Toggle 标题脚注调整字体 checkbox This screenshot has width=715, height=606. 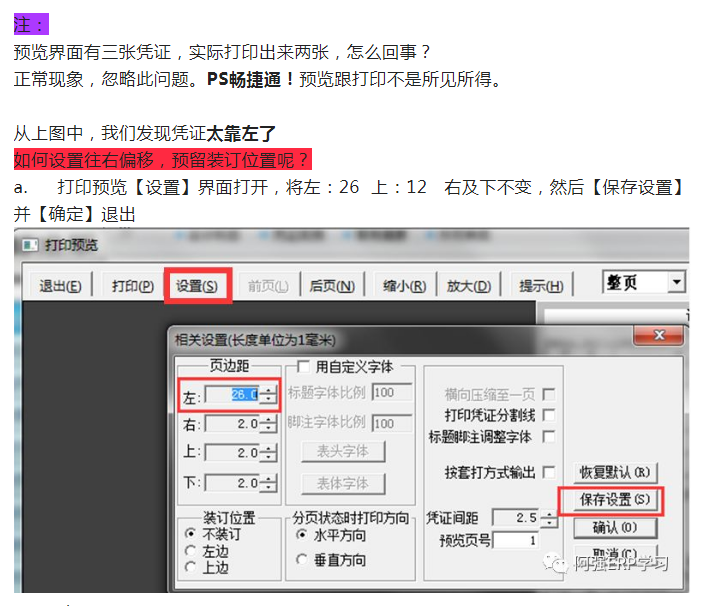(x=548, y=437)
